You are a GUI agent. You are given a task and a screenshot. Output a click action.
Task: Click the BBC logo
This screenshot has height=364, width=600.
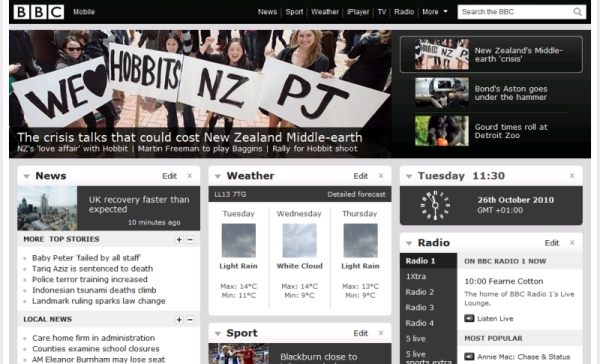click(39, 12)
